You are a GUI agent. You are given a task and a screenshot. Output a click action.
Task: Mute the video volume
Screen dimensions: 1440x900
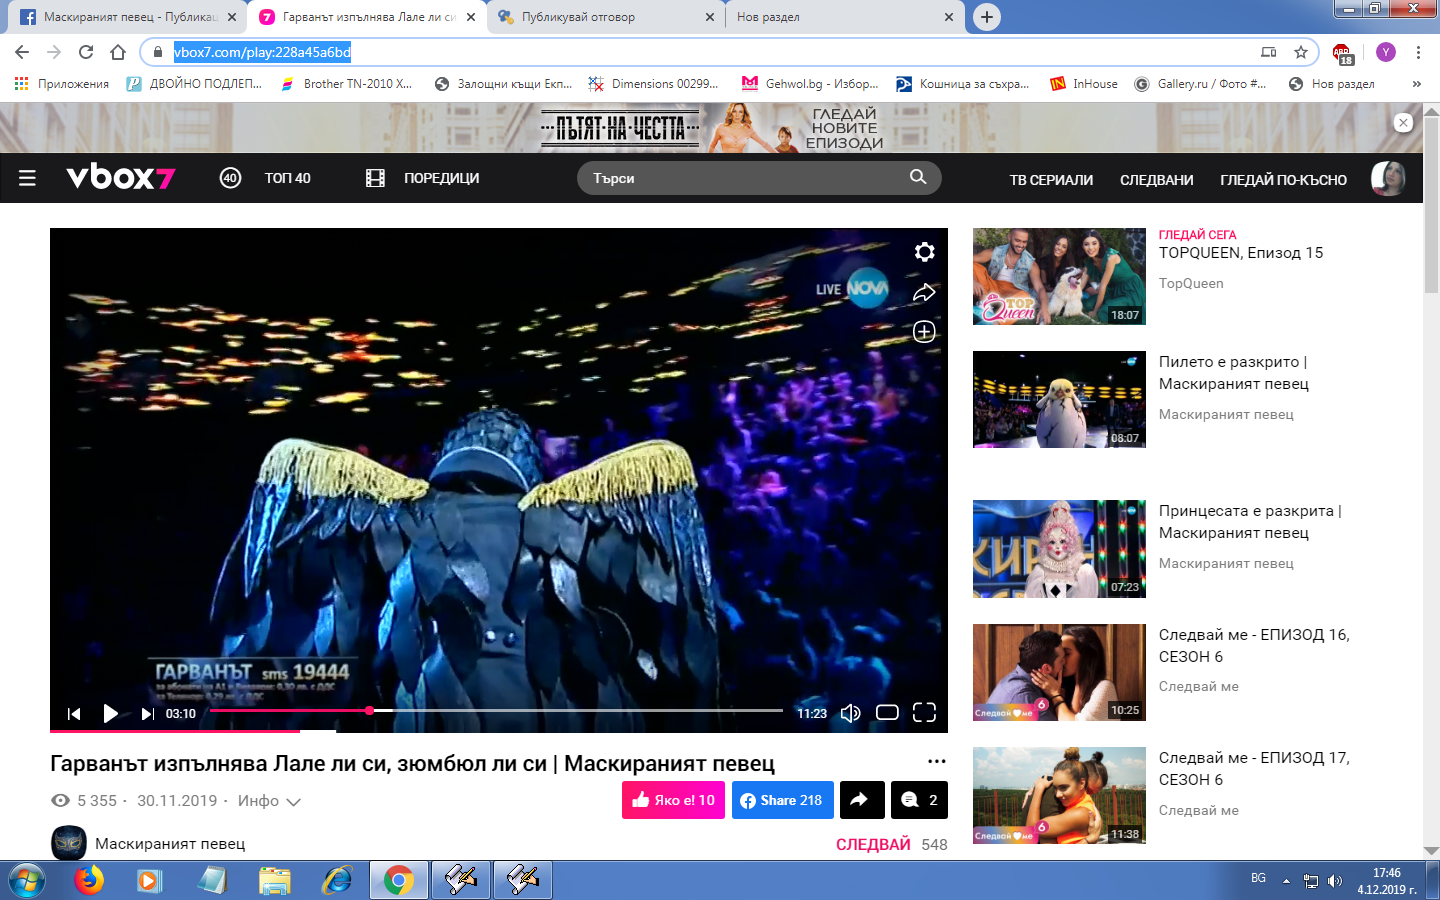tap(850, 713)
